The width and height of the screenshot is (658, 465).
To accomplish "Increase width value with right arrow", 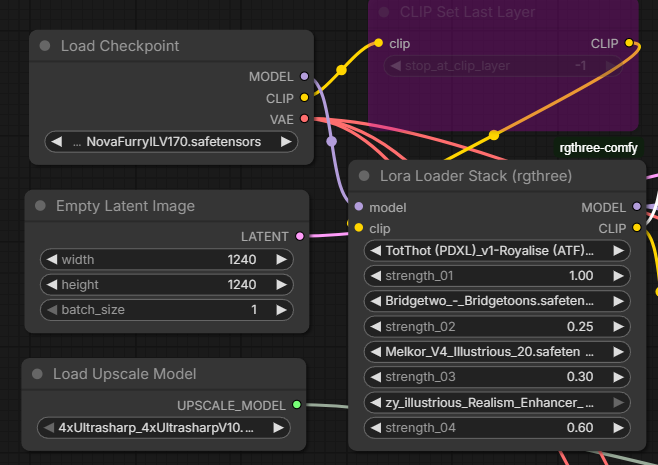I will click(282, 260).
